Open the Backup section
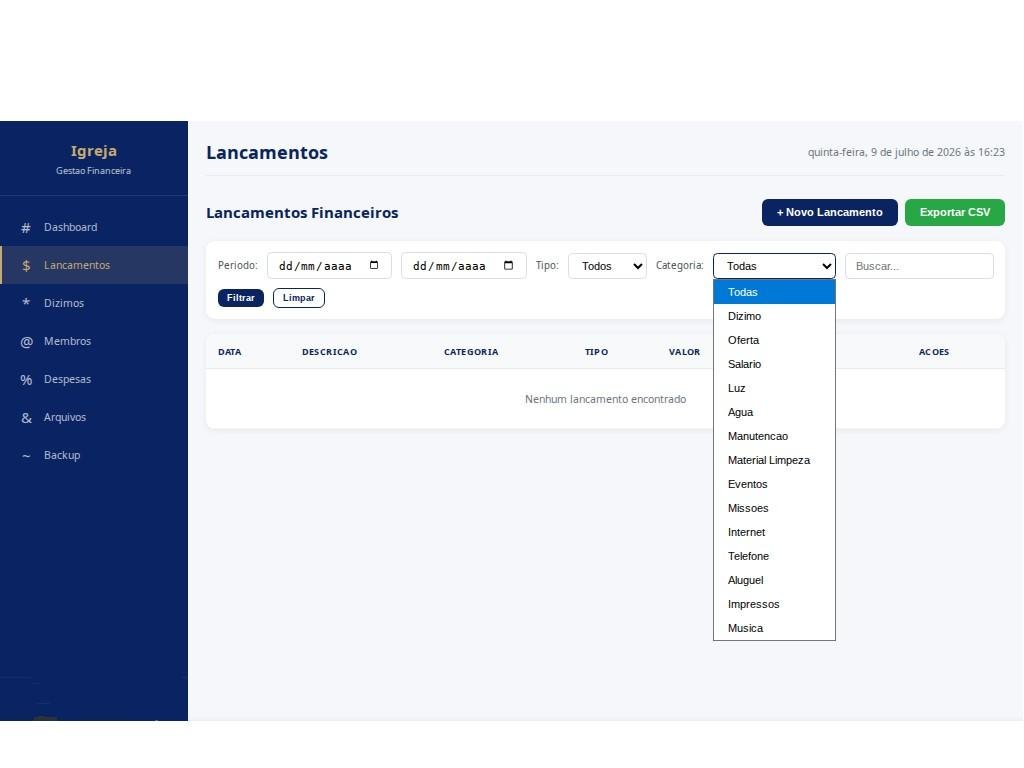The height and width of the screenshot is (768, 1024). point(94,455)
